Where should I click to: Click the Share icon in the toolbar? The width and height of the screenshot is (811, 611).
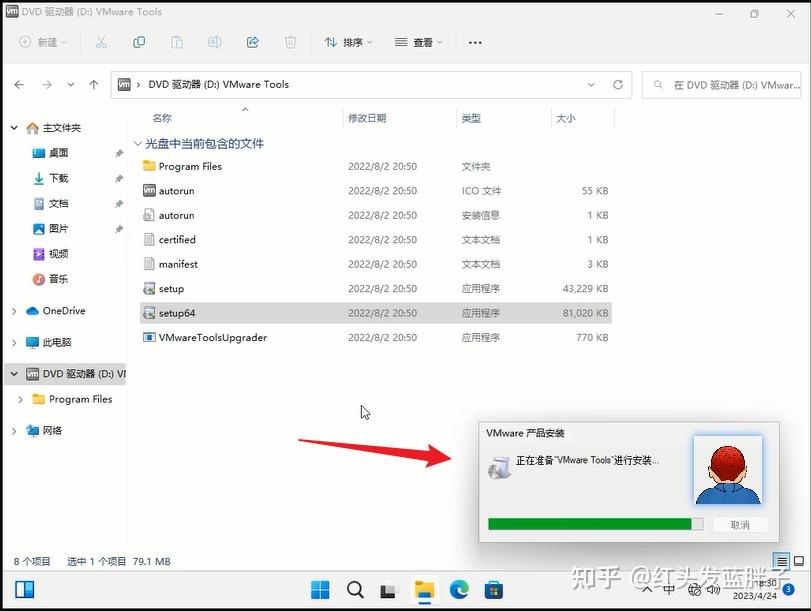coord(252,42)
